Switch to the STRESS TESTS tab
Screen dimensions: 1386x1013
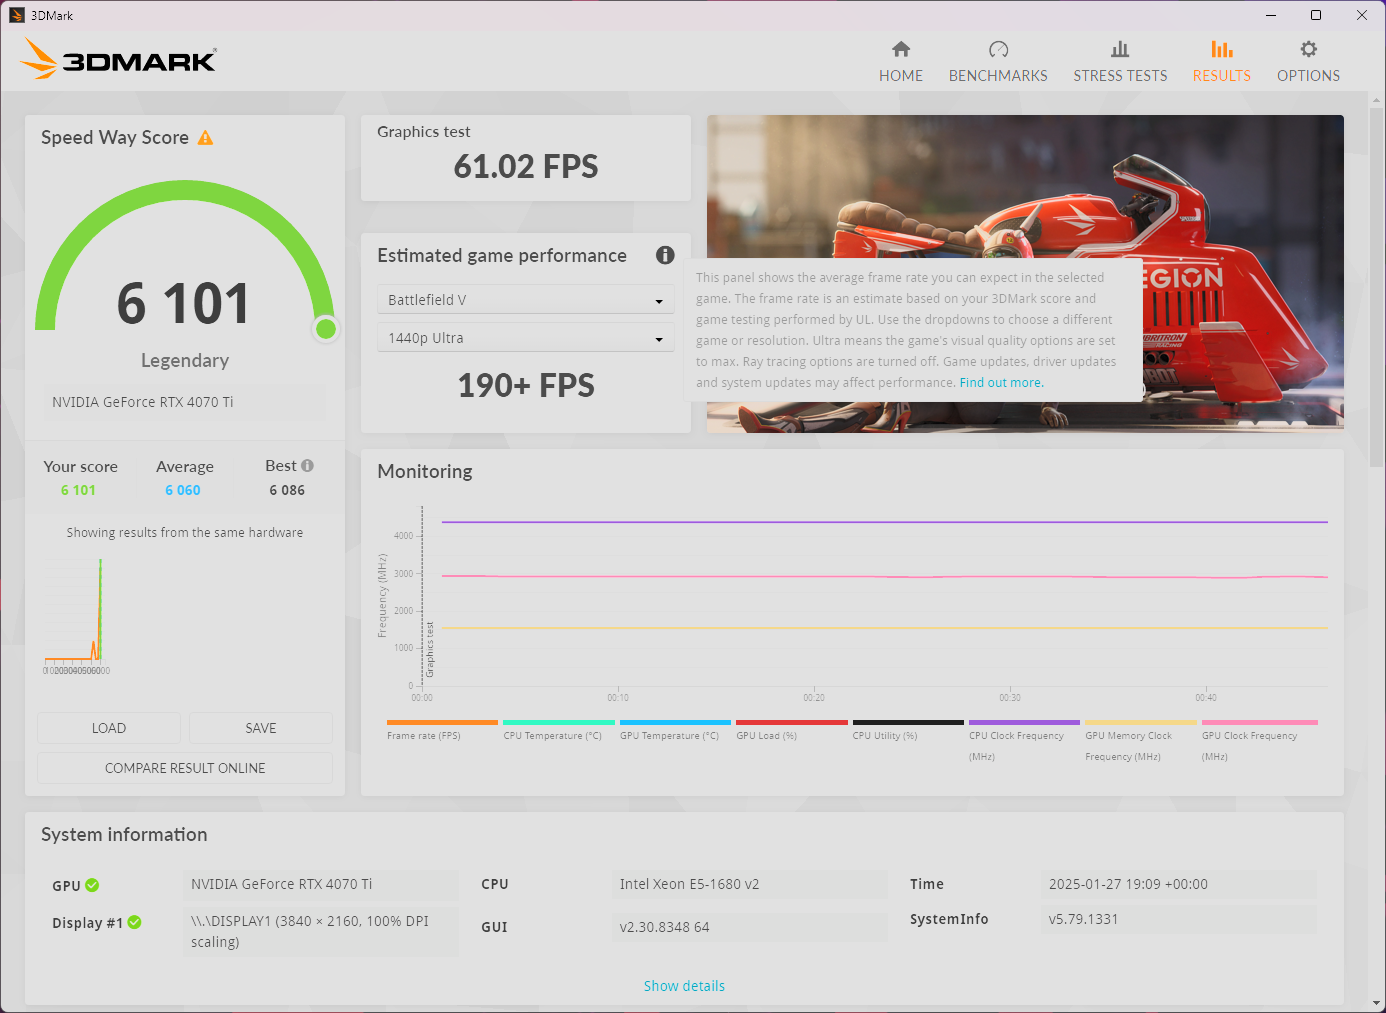[x=1120, y=76]
